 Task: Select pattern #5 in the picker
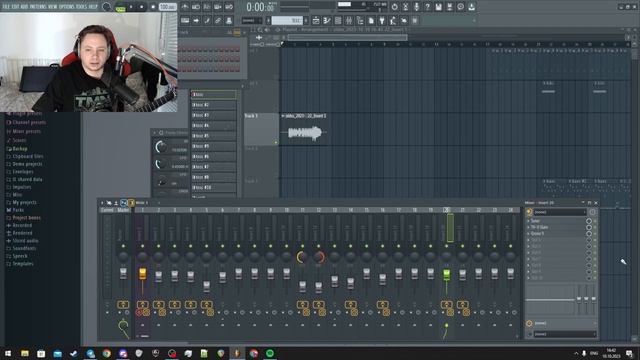tap(213, 136)
